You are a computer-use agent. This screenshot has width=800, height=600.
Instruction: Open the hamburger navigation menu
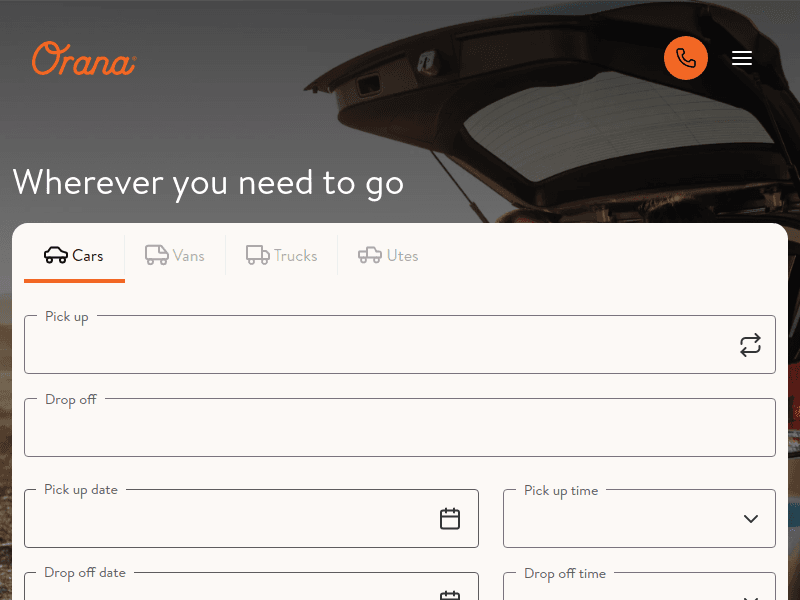tap(742, 58)
